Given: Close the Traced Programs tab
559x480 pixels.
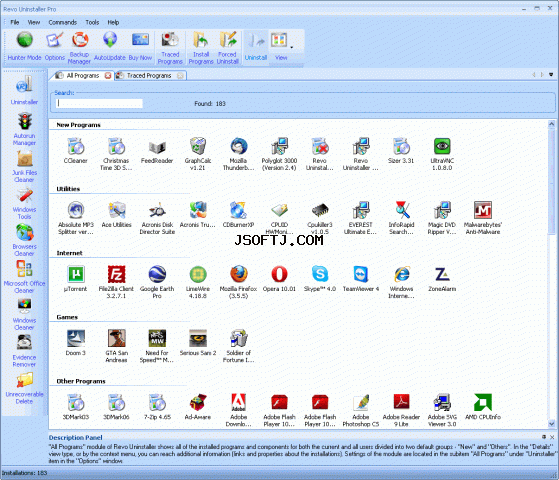Looking at the screenshot, I should click(180, 76).
